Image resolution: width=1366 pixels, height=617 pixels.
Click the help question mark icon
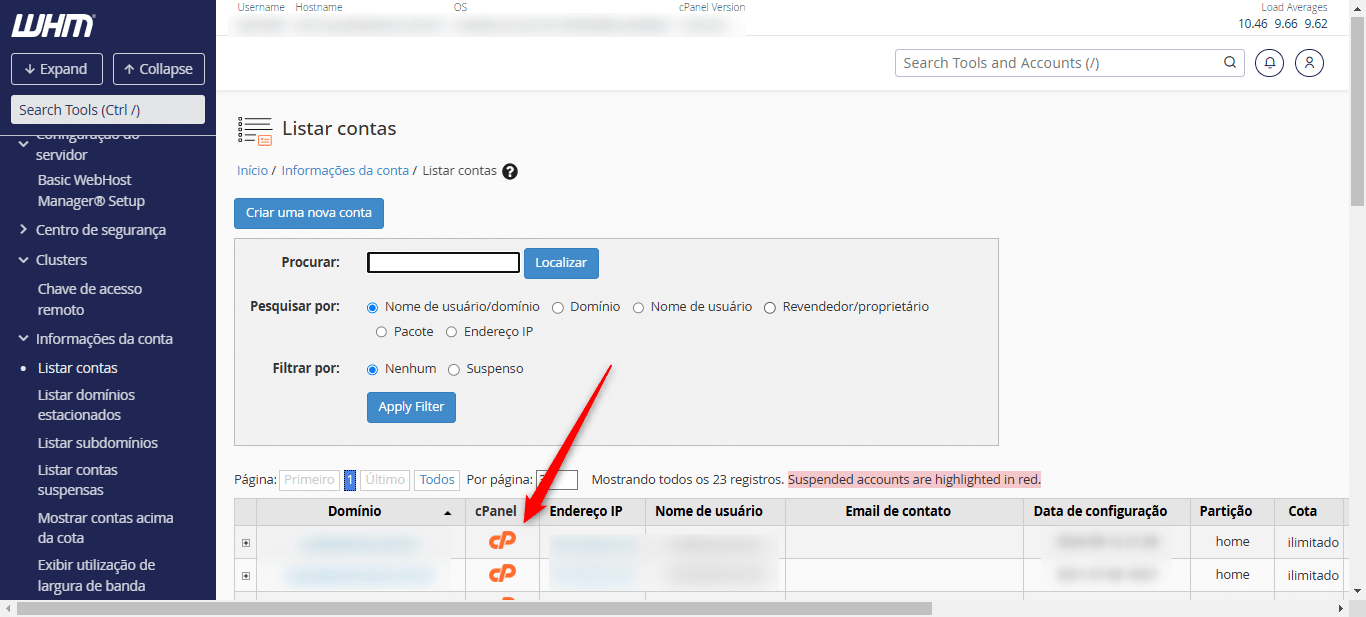(510, 171)
